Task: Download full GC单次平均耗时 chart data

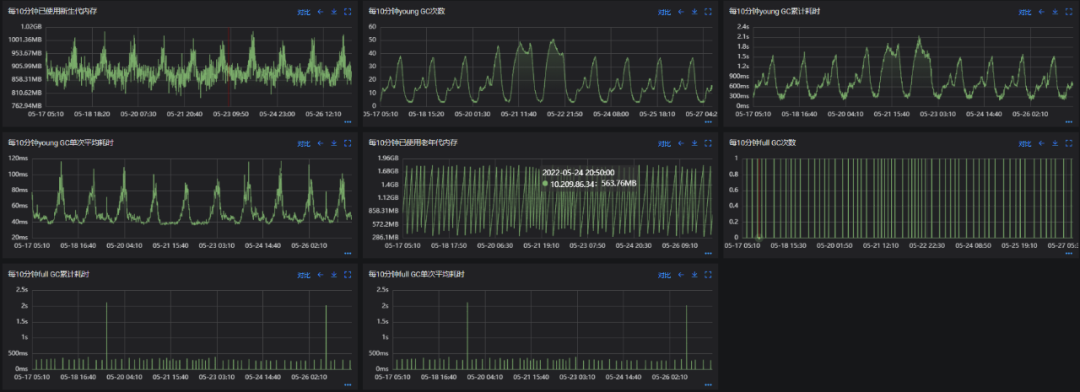Action: [x=694, y=275]
